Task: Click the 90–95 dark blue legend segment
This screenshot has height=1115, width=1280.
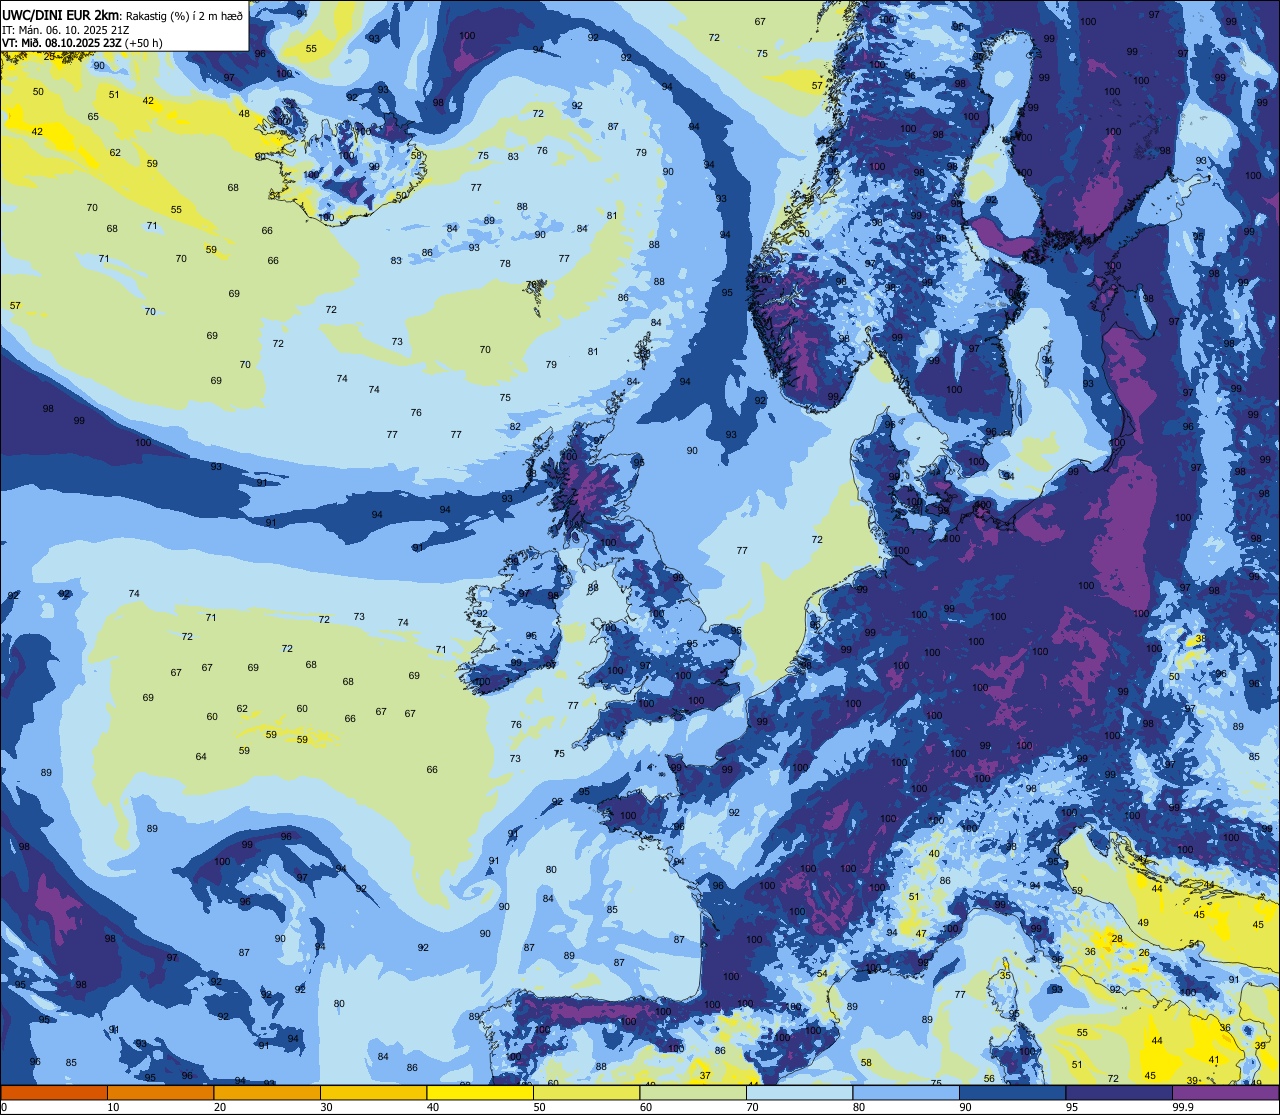Action: (1012, 1093)
